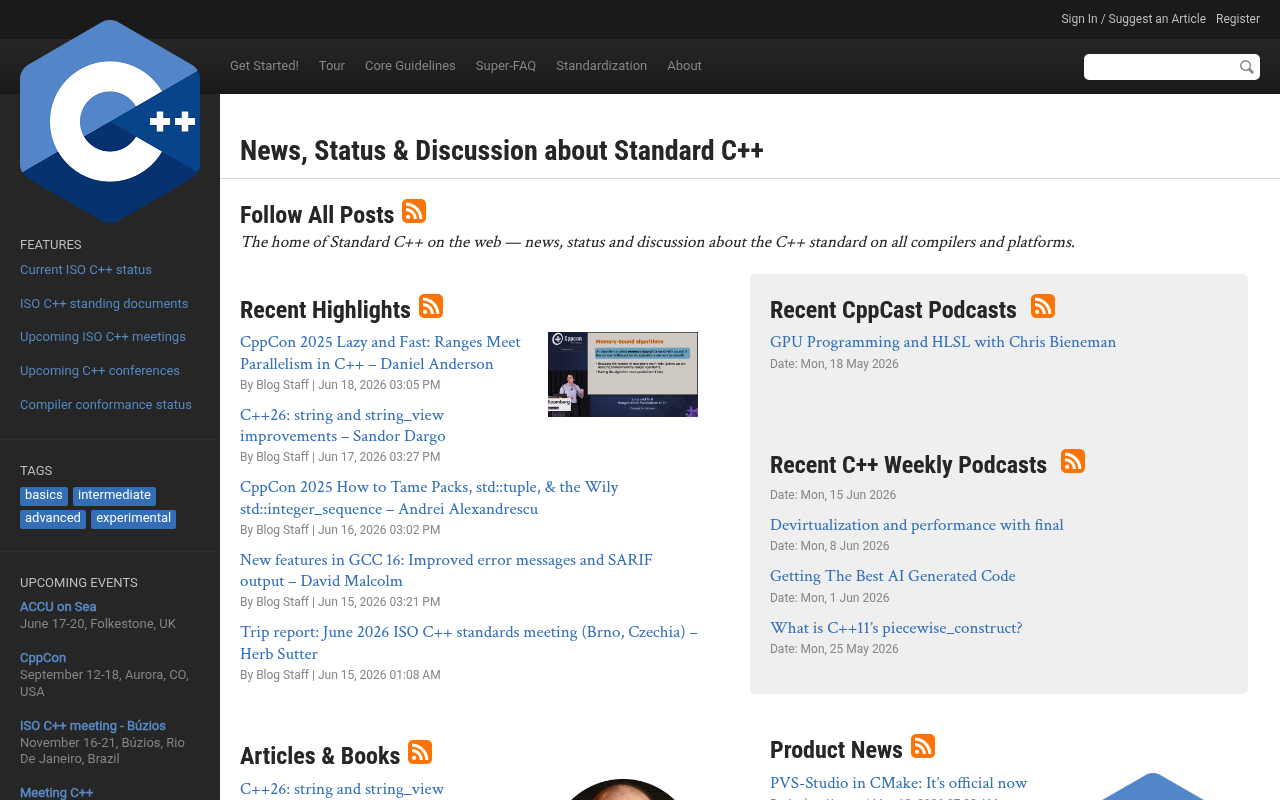Click the 'Date: Mon, 25 May 2026' text
Viewport: 1280px width, 800px height.
(x=834, y=649)
